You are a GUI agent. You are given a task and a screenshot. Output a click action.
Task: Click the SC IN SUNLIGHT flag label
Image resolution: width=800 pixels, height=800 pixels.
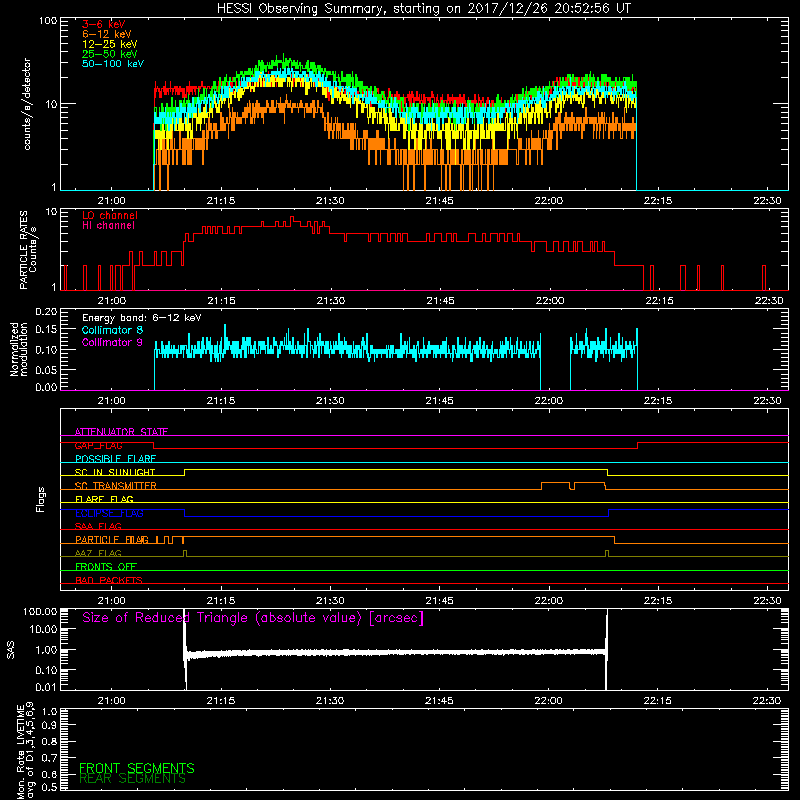point(115,472)
